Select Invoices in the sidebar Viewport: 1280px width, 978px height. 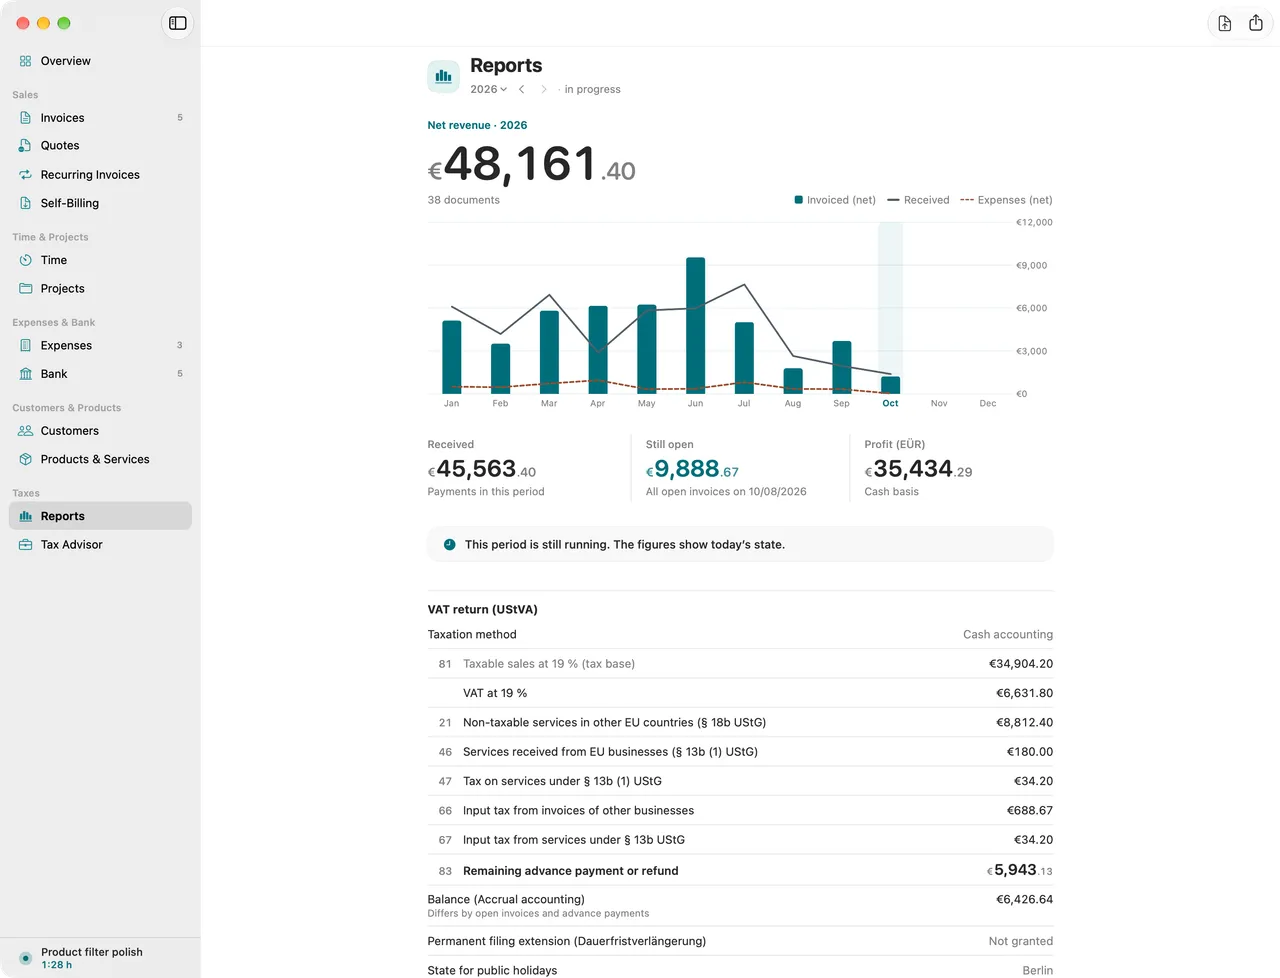pos(100,118)
